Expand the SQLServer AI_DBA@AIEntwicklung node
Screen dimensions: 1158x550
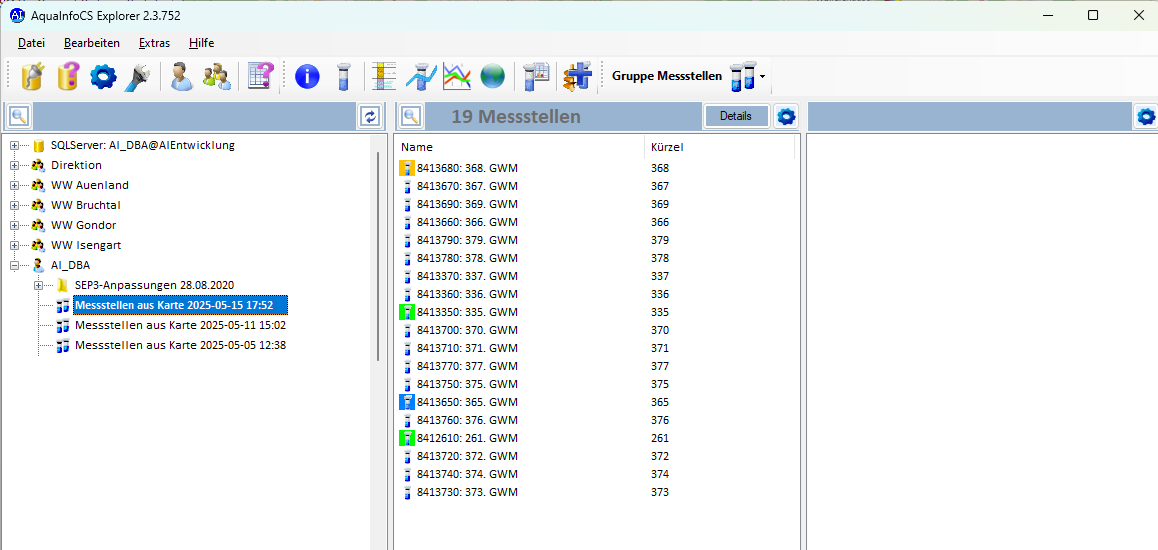point(14,145)
